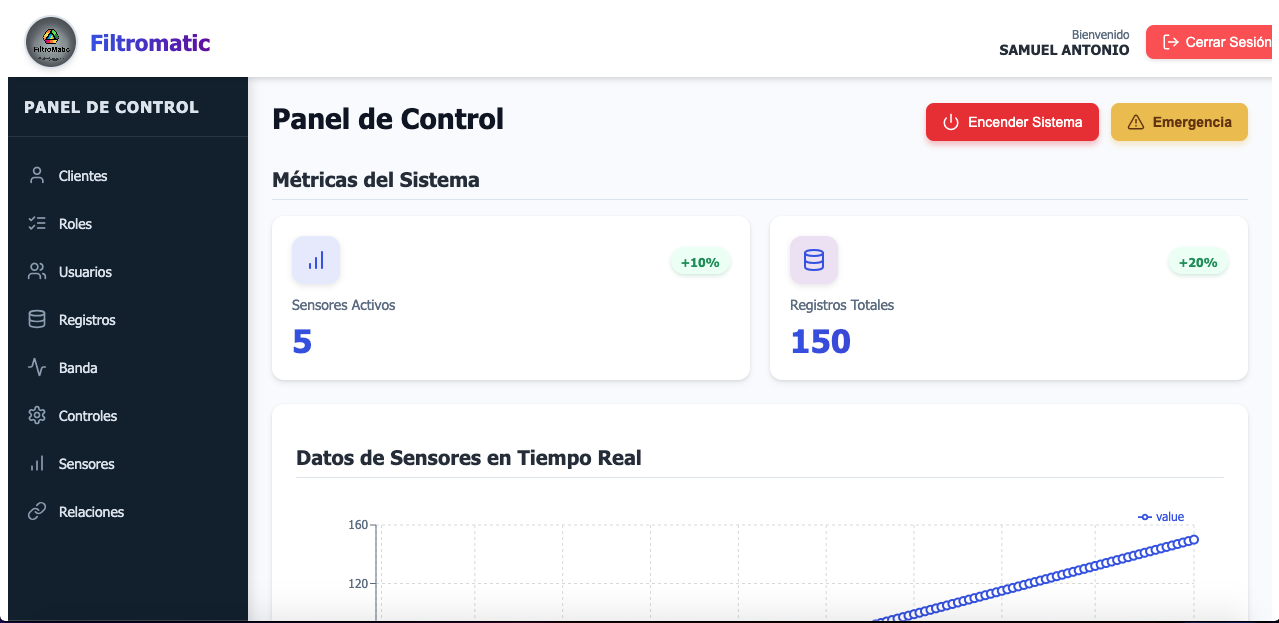1279x623 pixels.
Task: Click the value legend entry on chart
Action: tap(1161, 517)
